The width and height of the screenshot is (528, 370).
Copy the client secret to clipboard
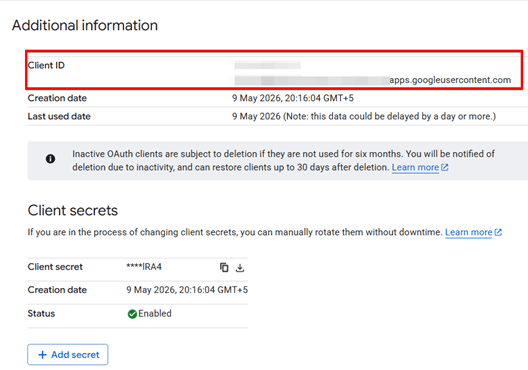coord(224,267)
